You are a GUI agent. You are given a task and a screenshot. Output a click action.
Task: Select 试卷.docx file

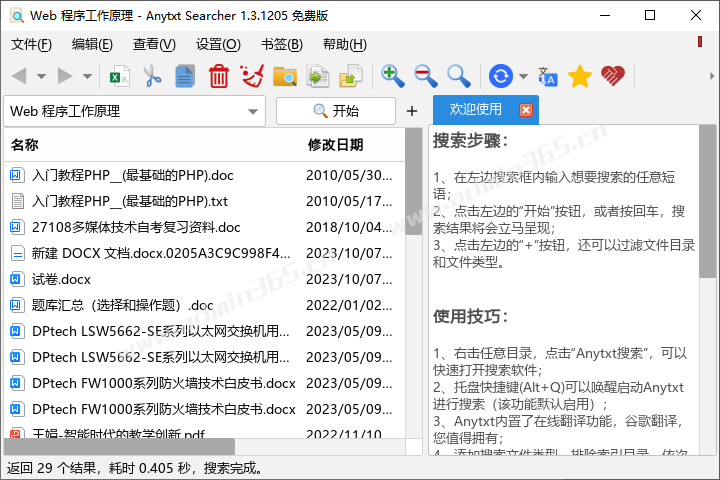click(61, 279)
